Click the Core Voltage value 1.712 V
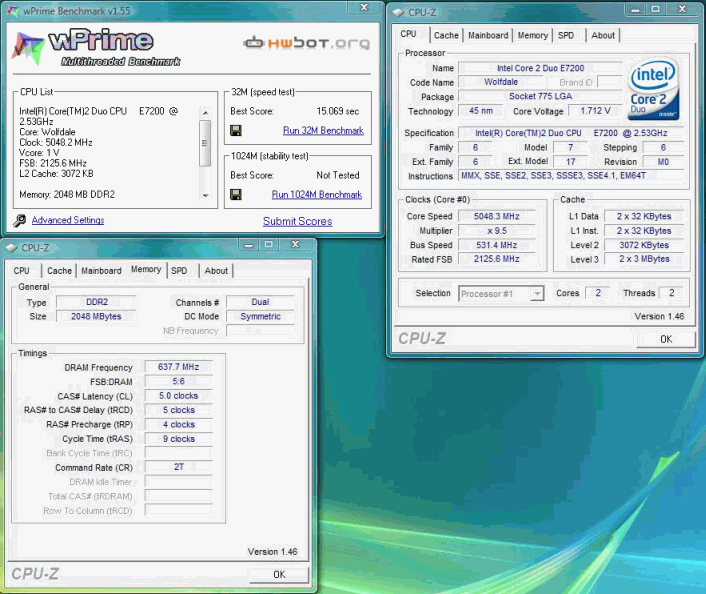Screen dimensions: 706x594 click(595, 111)
